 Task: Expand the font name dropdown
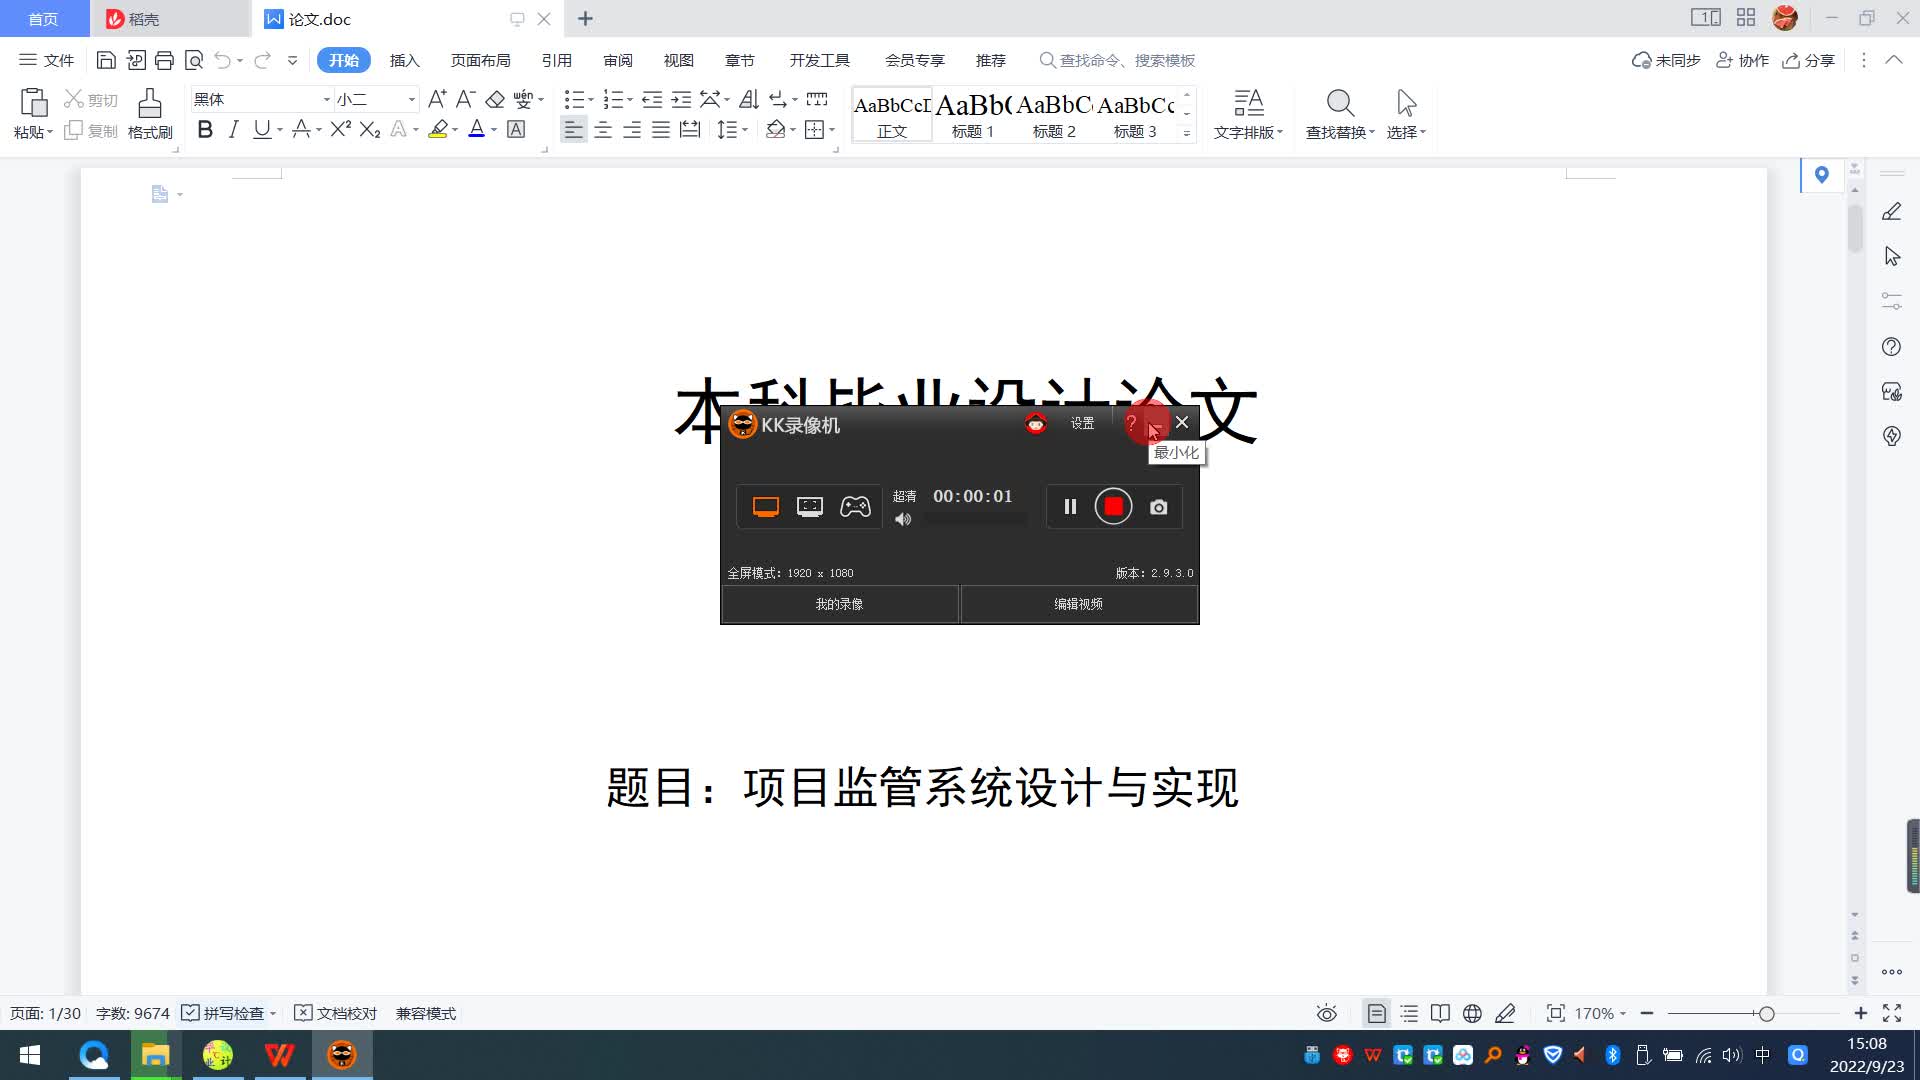coord(326,100)
